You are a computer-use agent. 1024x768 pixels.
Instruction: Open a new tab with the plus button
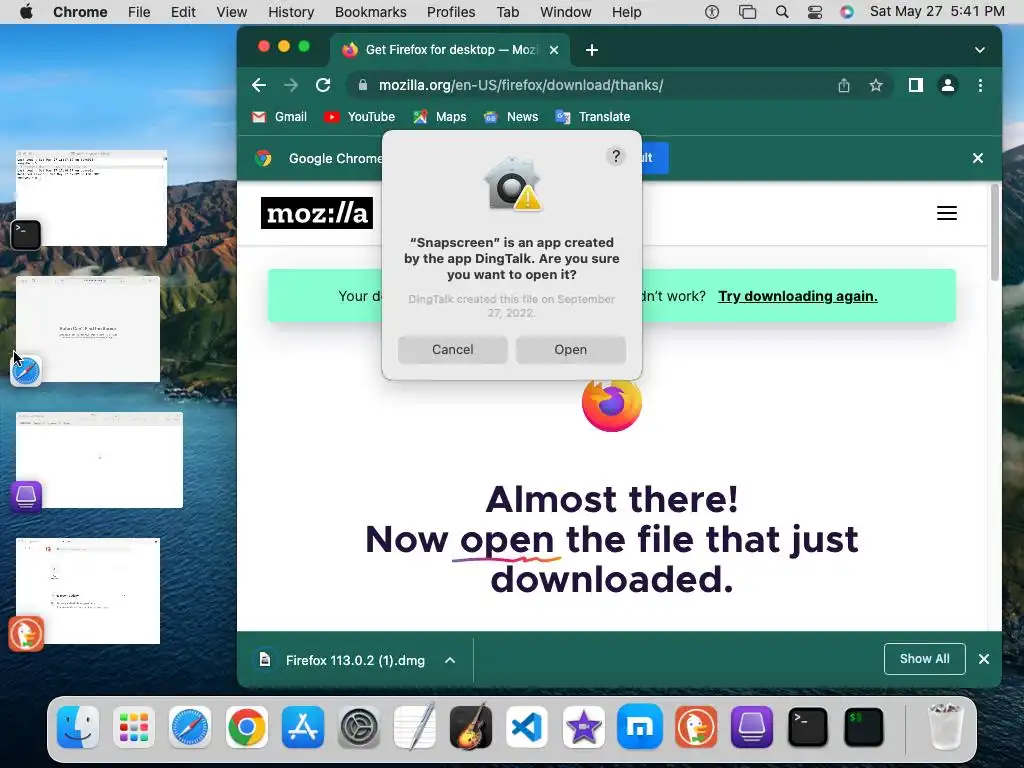[x=592, y=50]
